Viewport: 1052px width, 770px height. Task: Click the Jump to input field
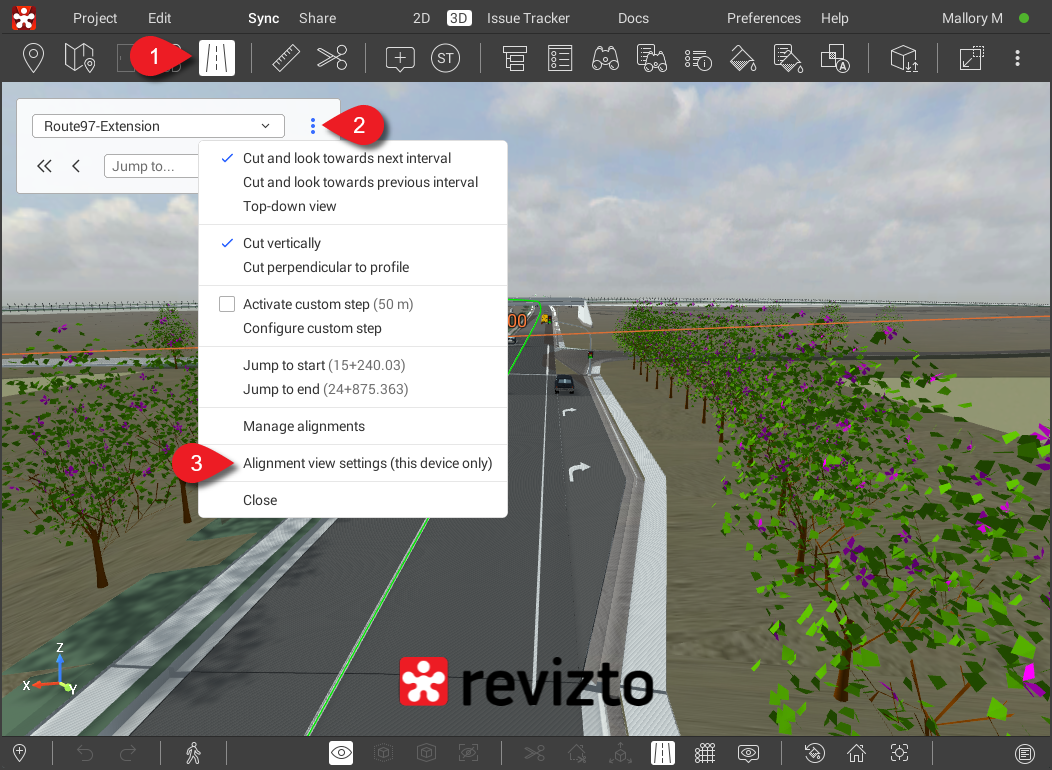[x=152, y=166]
